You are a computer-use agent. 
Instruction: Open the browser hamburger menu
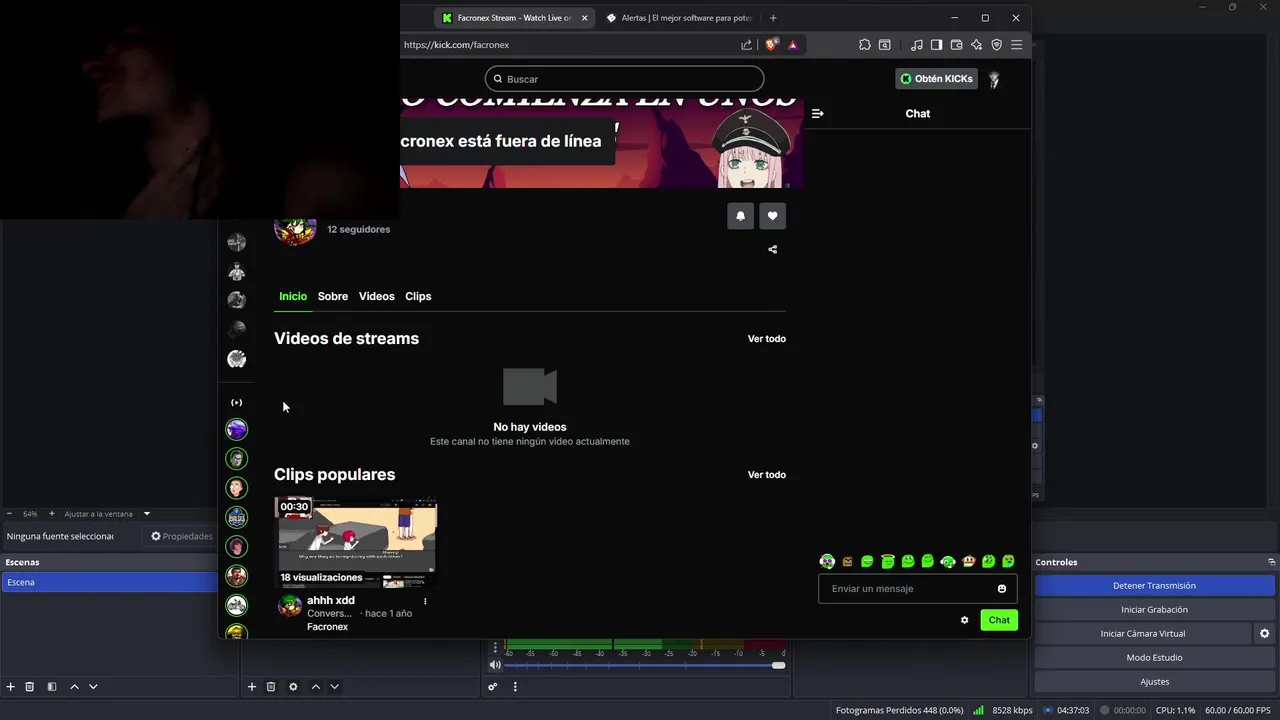(x=1016, y=44)
